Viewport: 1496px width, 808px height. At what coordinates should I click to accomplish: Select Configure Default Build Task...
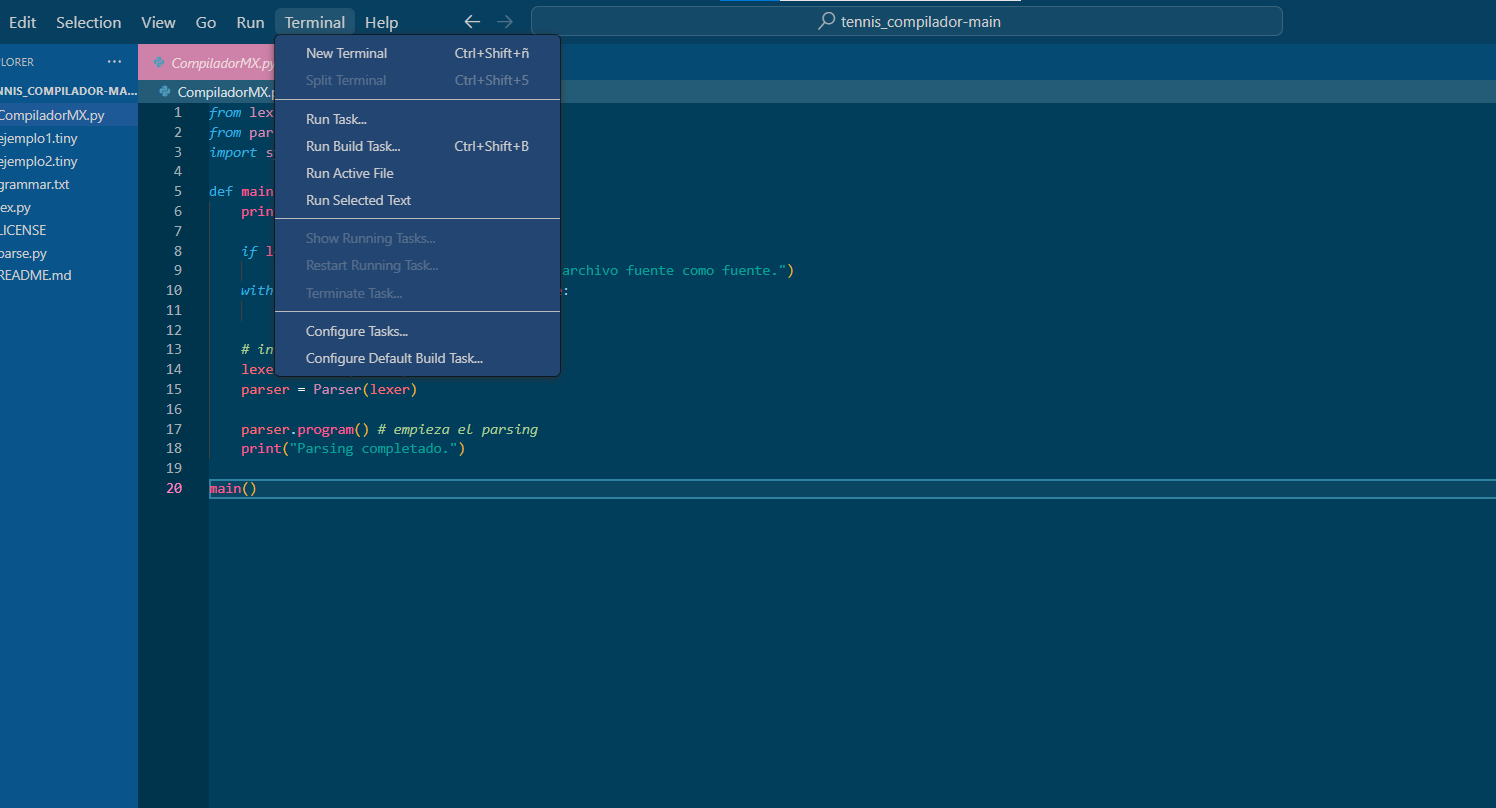(x=394, y=358)
